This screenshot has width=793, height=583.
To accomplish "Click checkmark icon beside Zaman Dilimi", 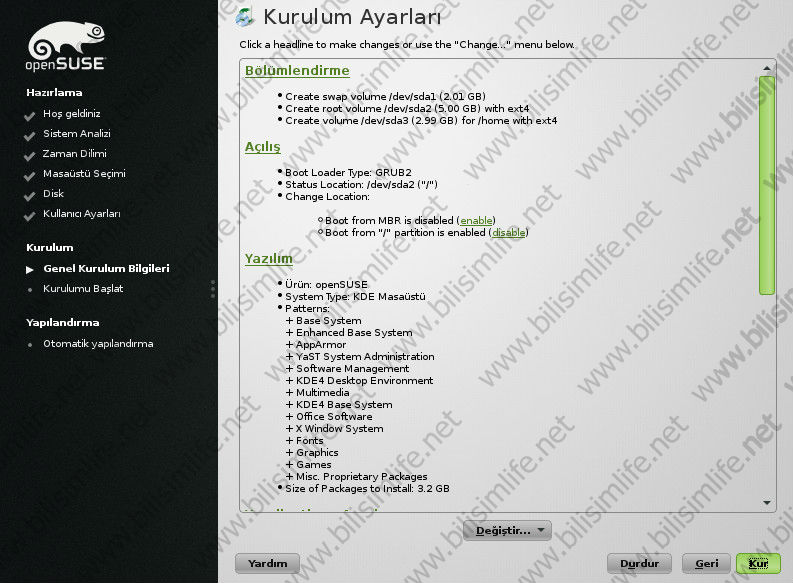I will point(29,156).
